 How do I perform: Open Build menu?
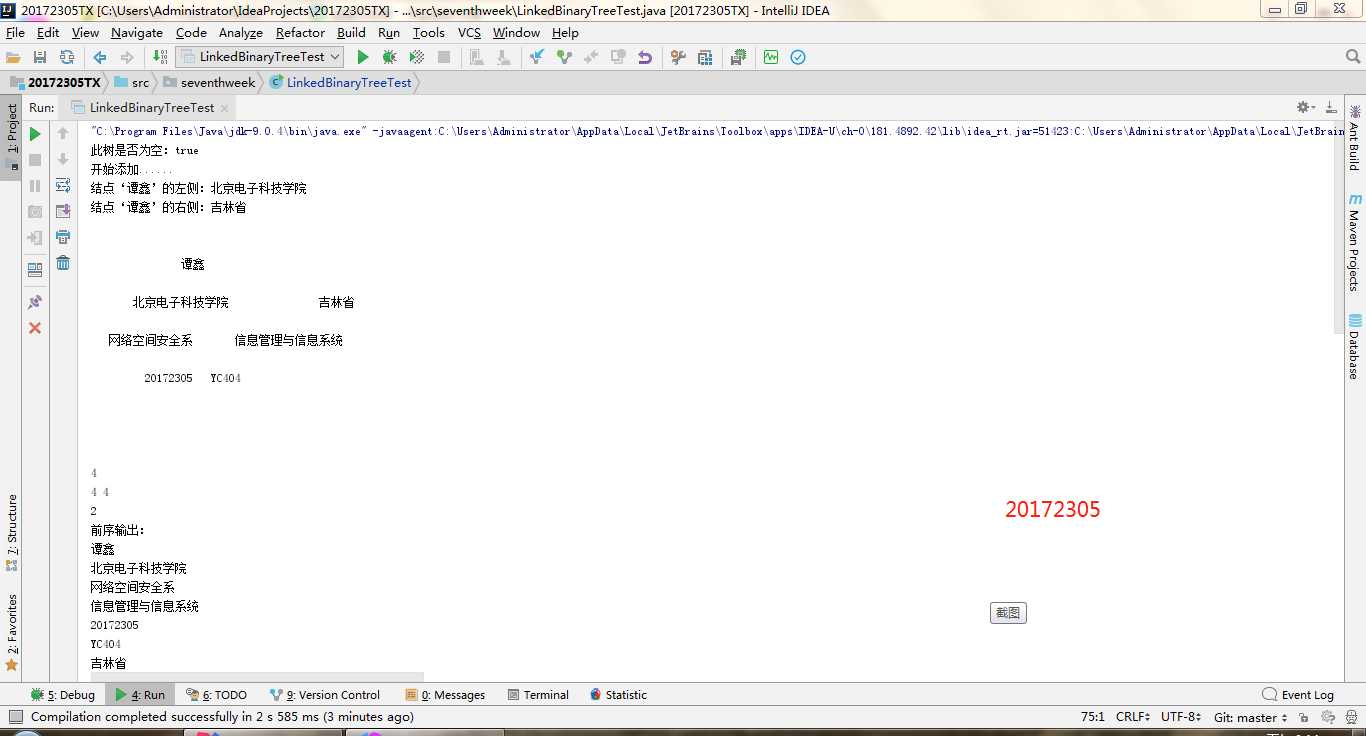point(351,33)
